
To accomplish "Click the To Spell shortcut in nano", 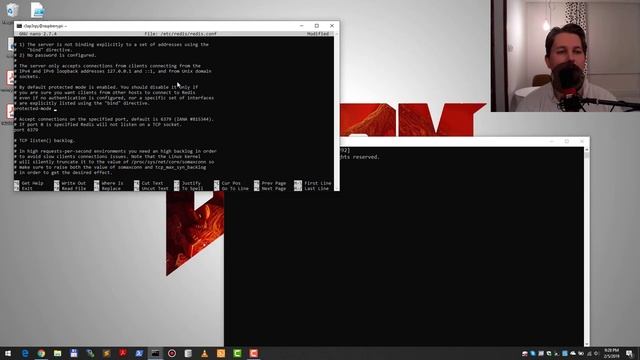I will [x=189, y=189].
